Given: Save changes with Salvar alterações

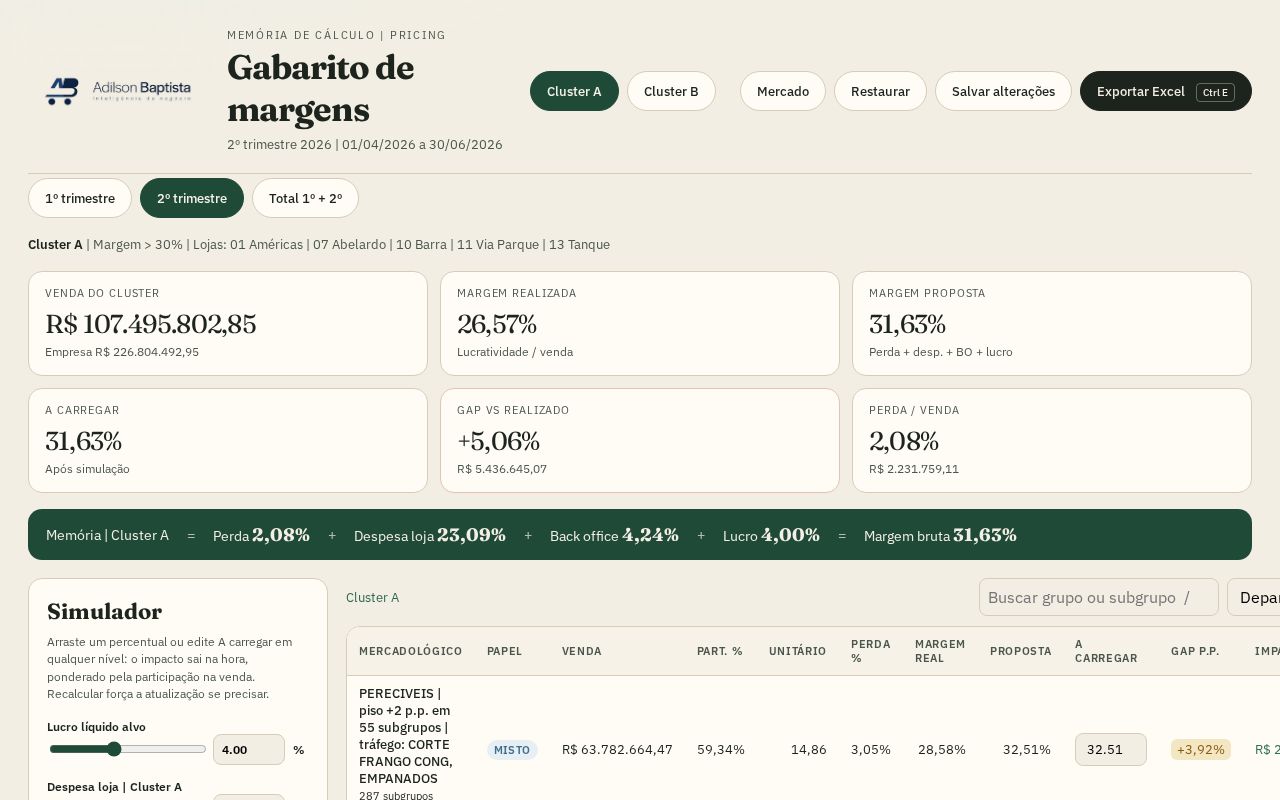Looking at the screenshot, I should (x=1003, y=91).
